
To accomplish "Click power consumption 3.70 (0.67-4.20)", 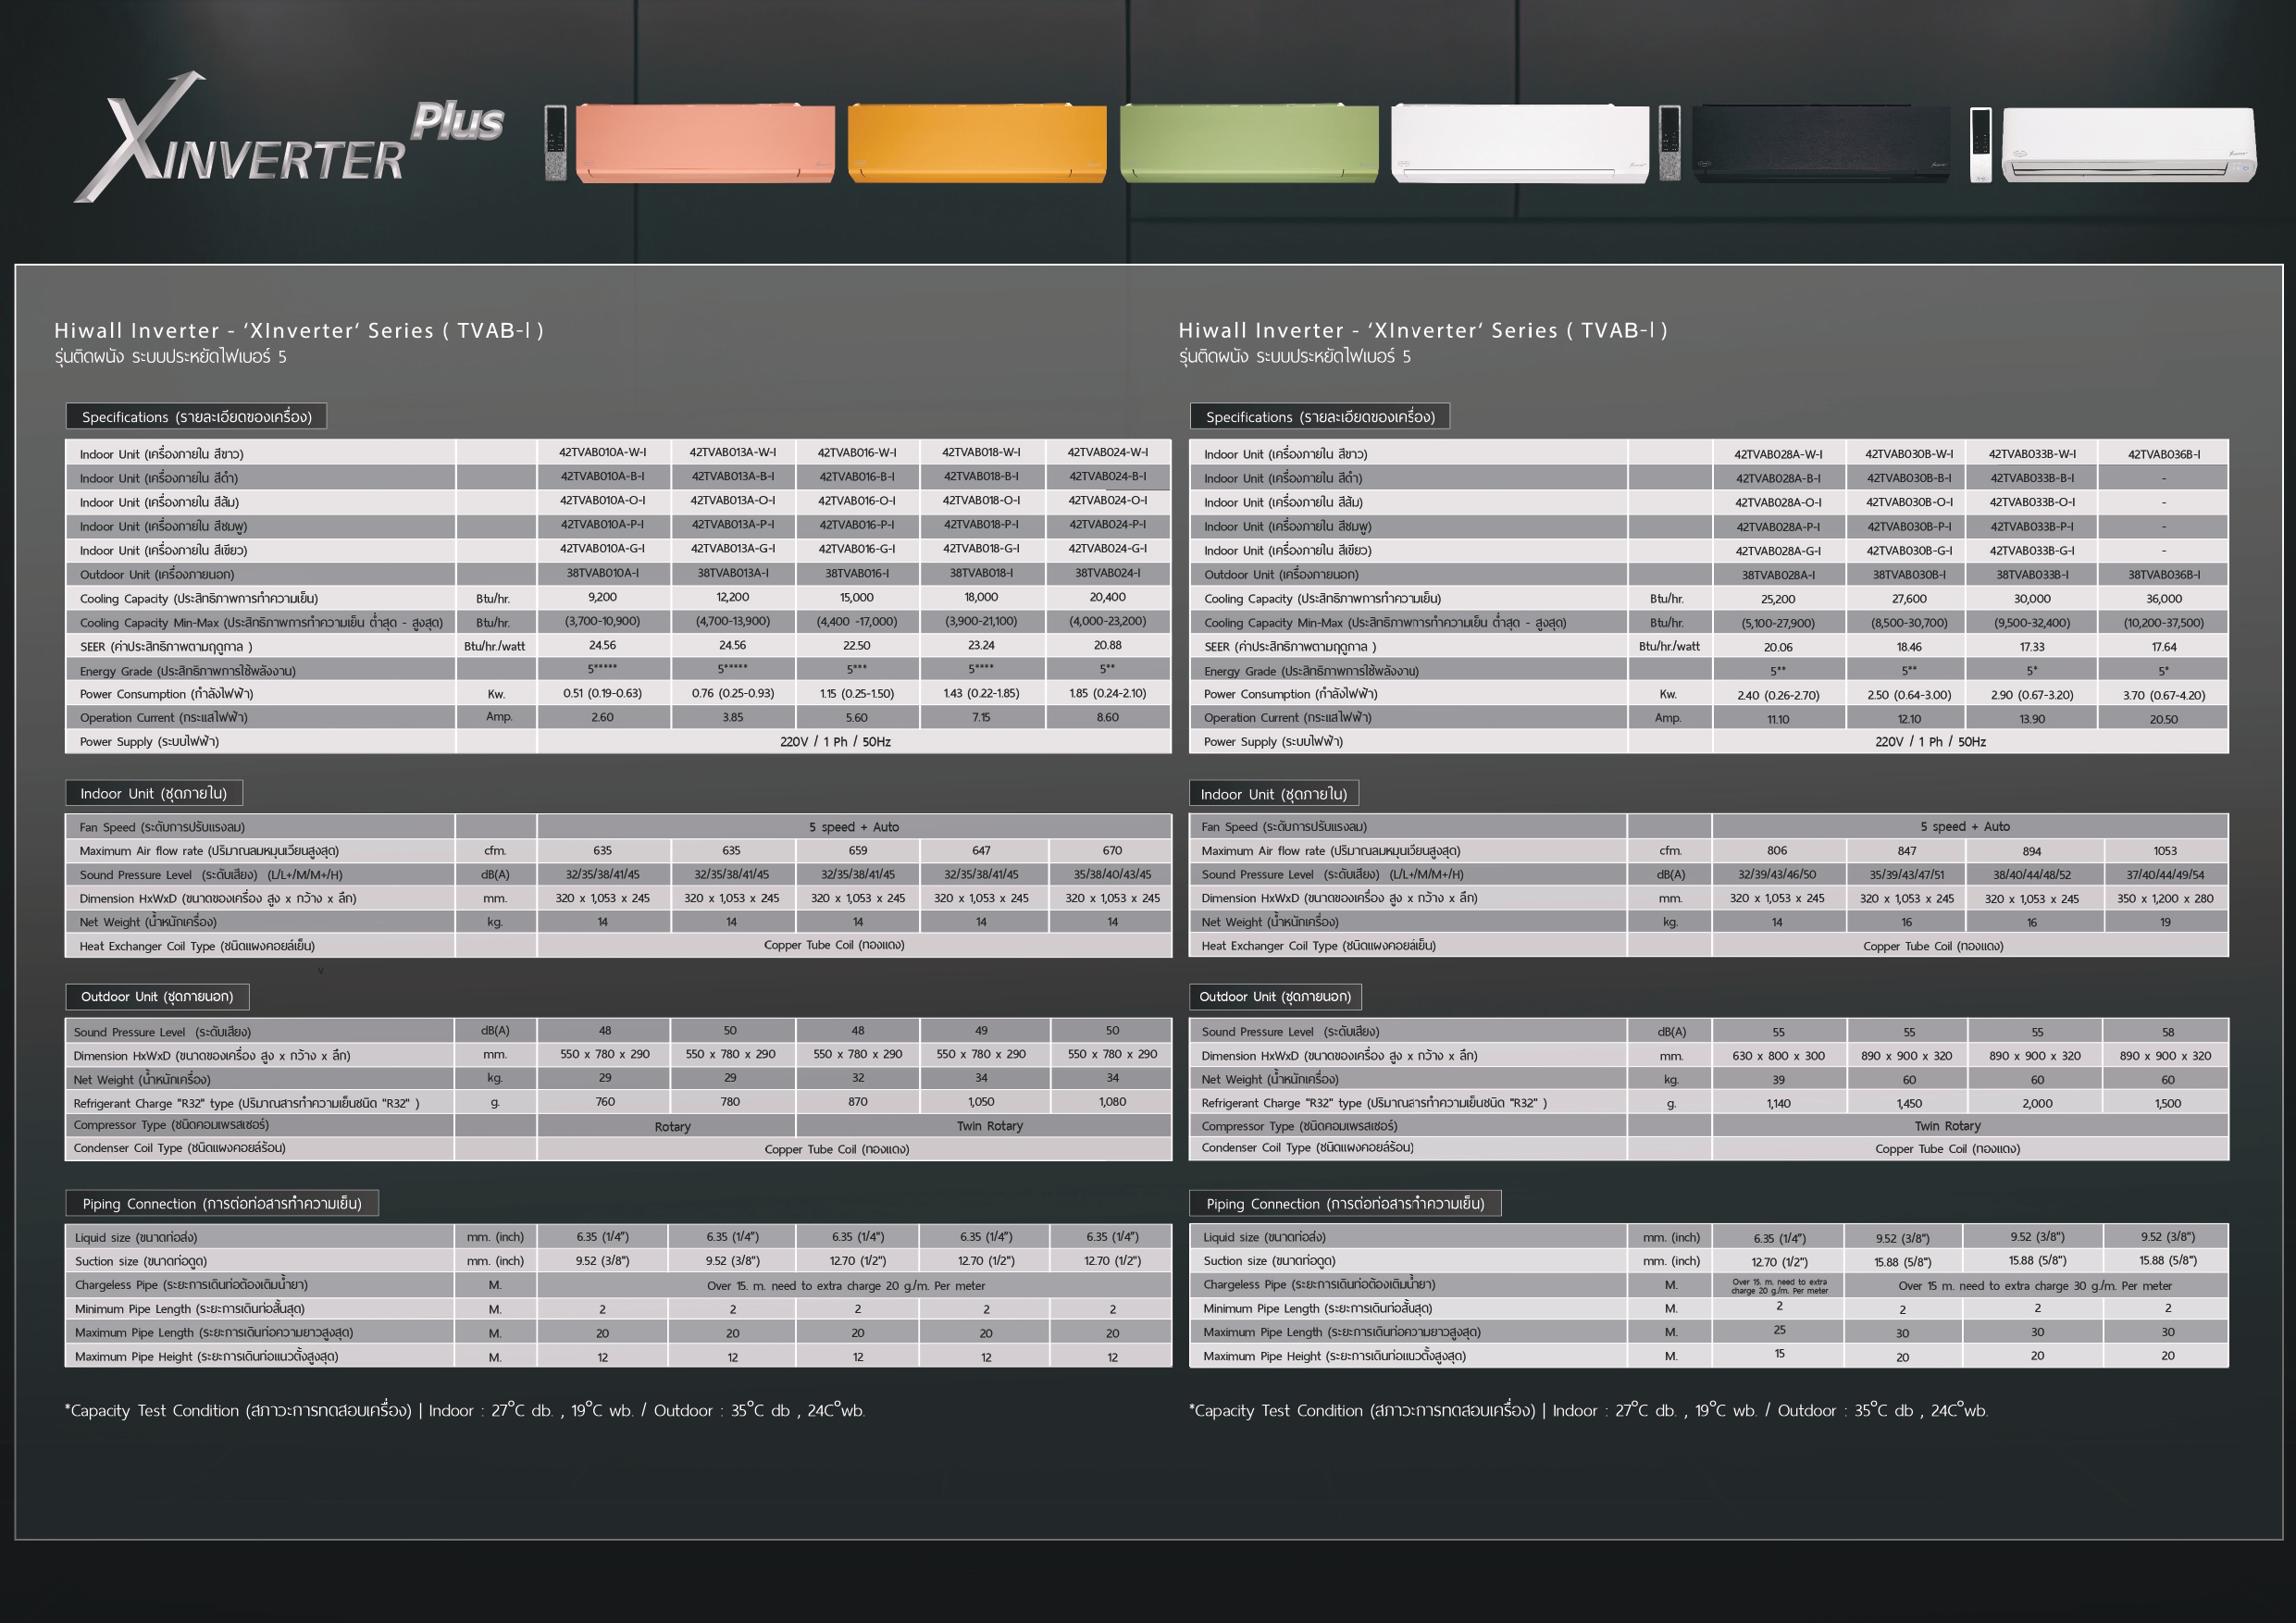I will (2163, 695).
